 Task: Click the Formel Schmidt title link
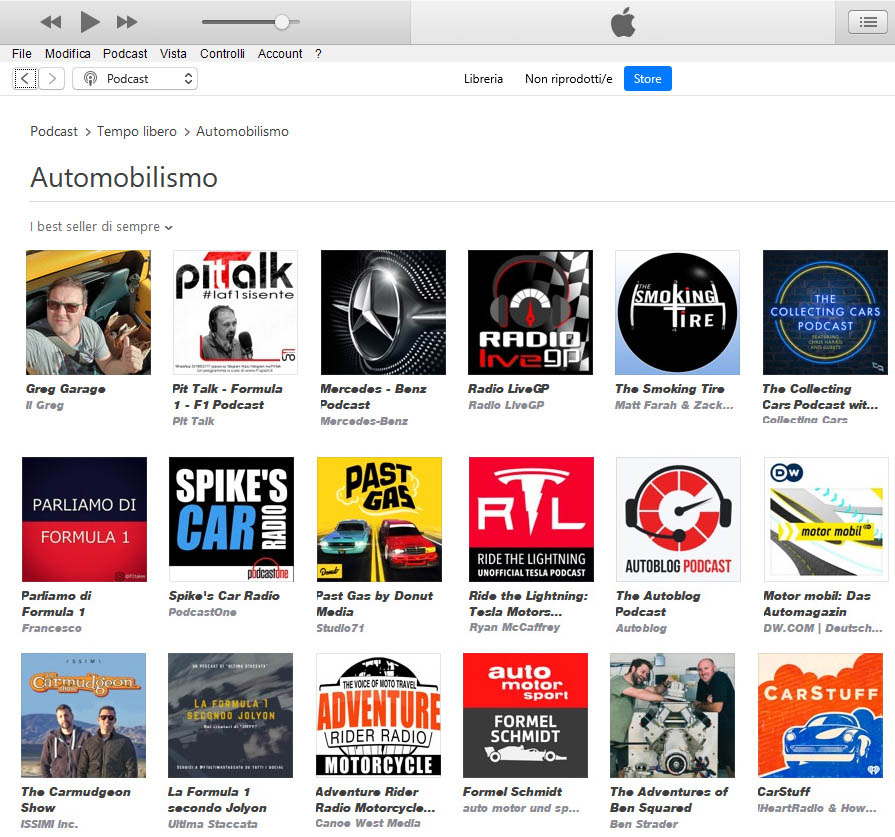pyautogui.click(x=512, y=792)
